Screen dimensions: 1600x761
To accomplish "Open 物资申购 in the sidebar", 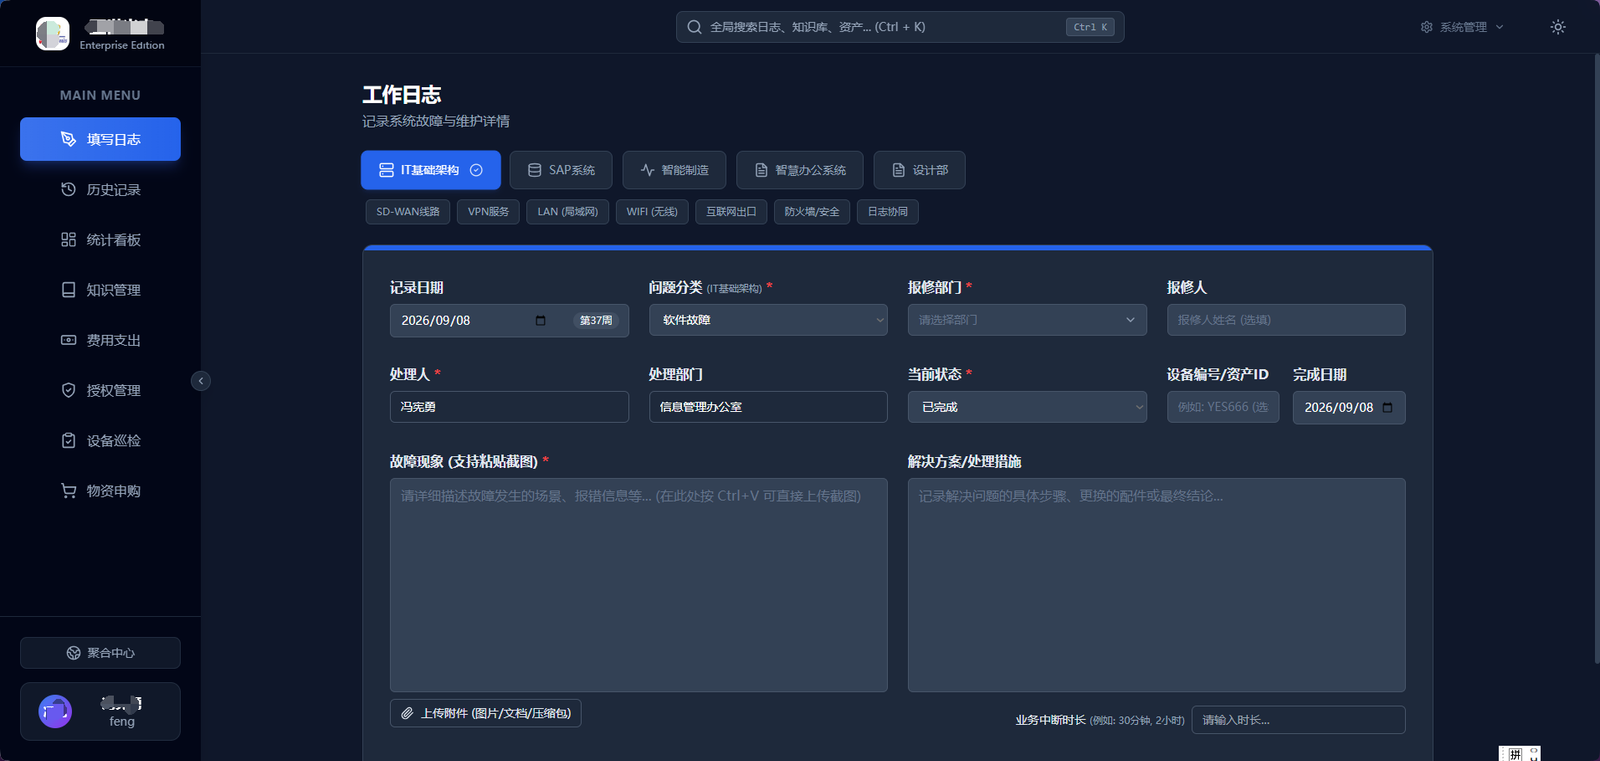I will [x=100, y=490].
